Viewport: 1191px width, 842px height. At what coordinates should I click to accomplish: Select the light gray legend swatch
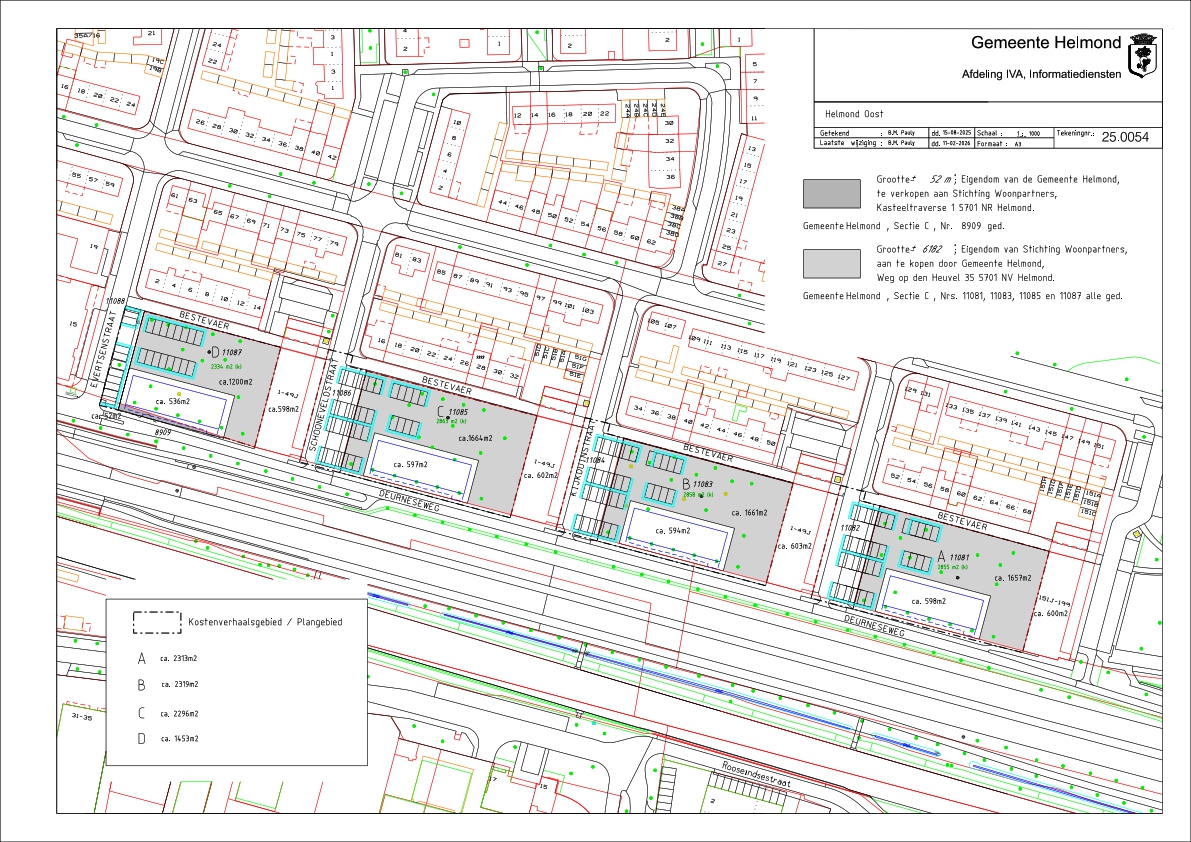(831, 262)
